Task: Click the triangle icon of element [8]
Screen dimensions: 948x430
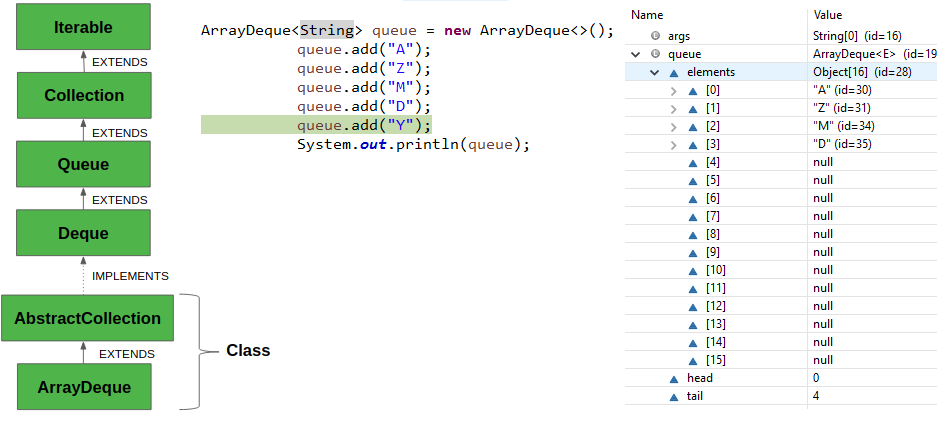Action: [693, 234]
